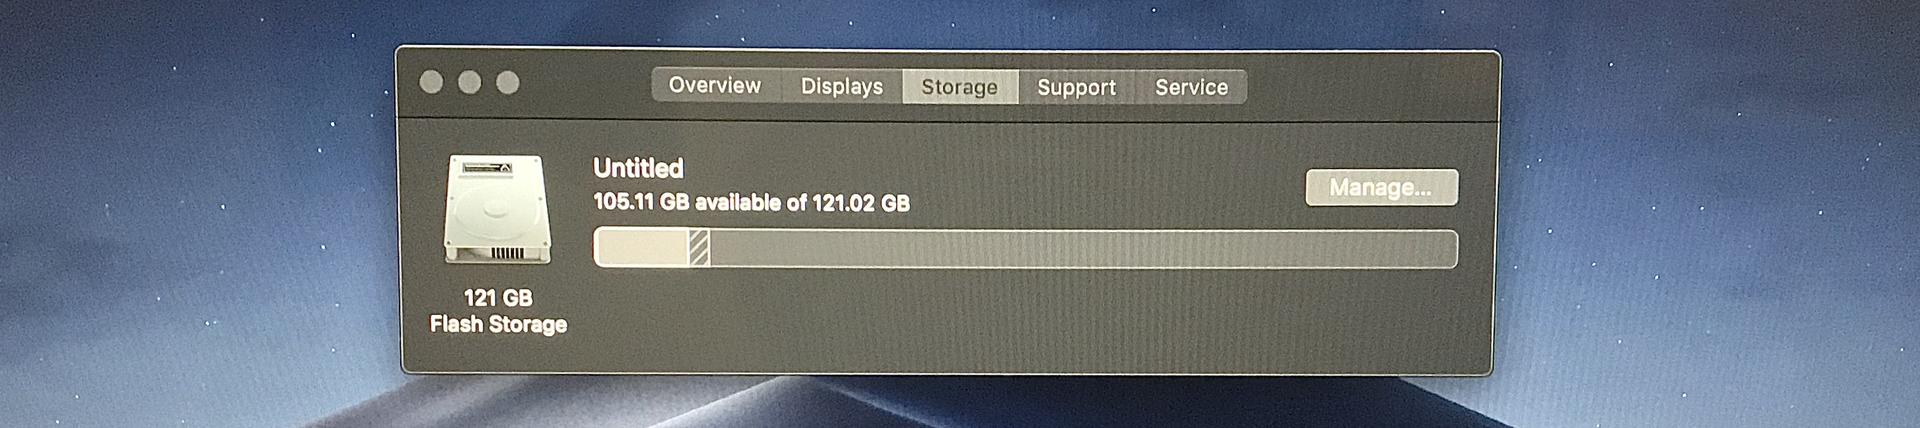Click empty title bar right of Service tab
Screen dimensions: 1920x428
(1370, 86)
